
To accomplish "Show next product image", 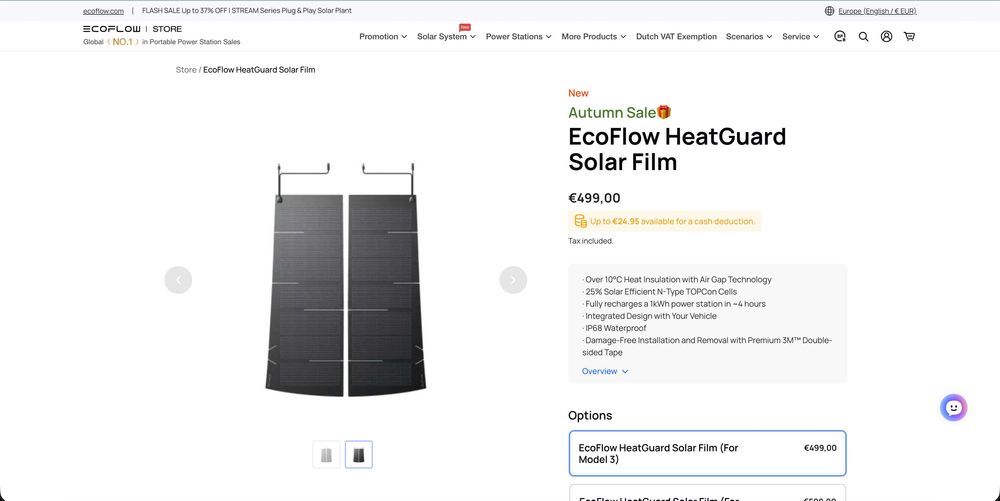I will pos(513,280).
